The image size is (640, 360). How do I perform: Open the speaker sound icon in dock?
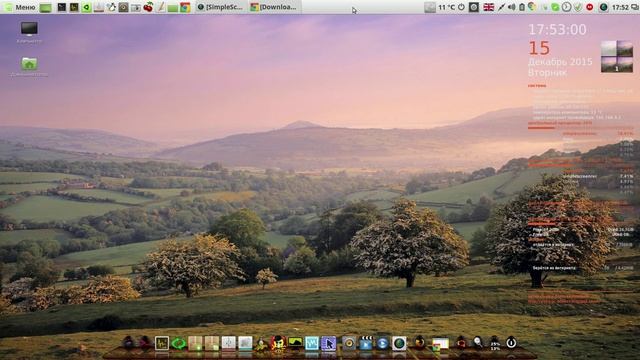pyautogui.click(x=349, y=343)
